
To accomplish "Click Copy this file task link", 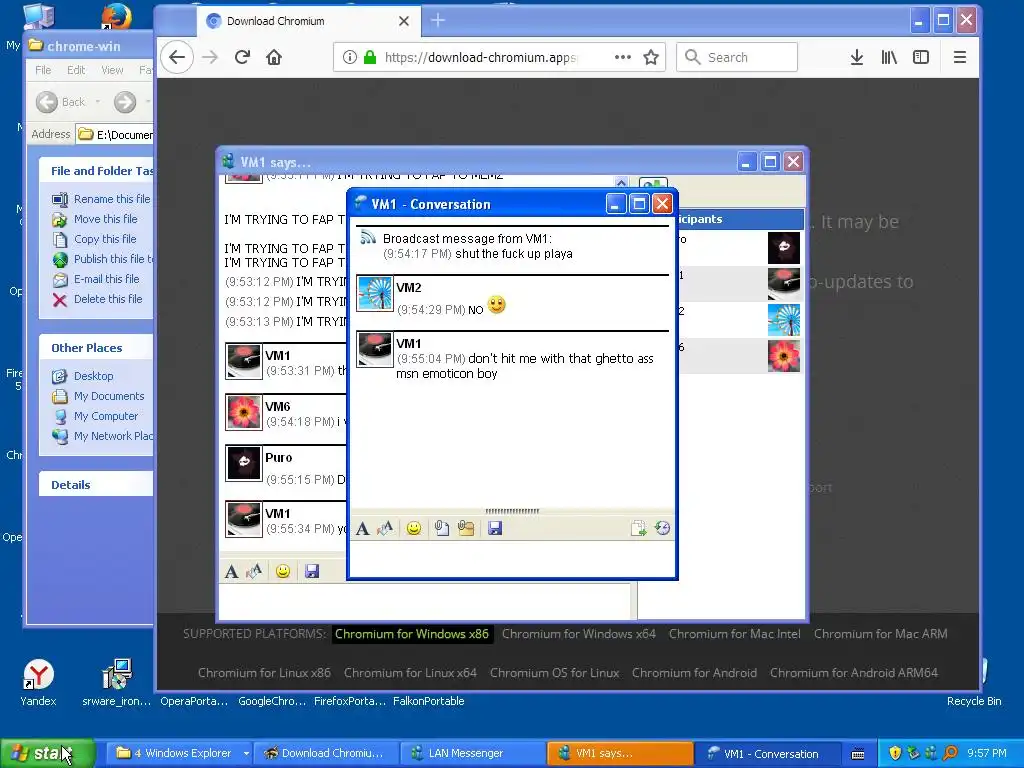I will point(94,239).
